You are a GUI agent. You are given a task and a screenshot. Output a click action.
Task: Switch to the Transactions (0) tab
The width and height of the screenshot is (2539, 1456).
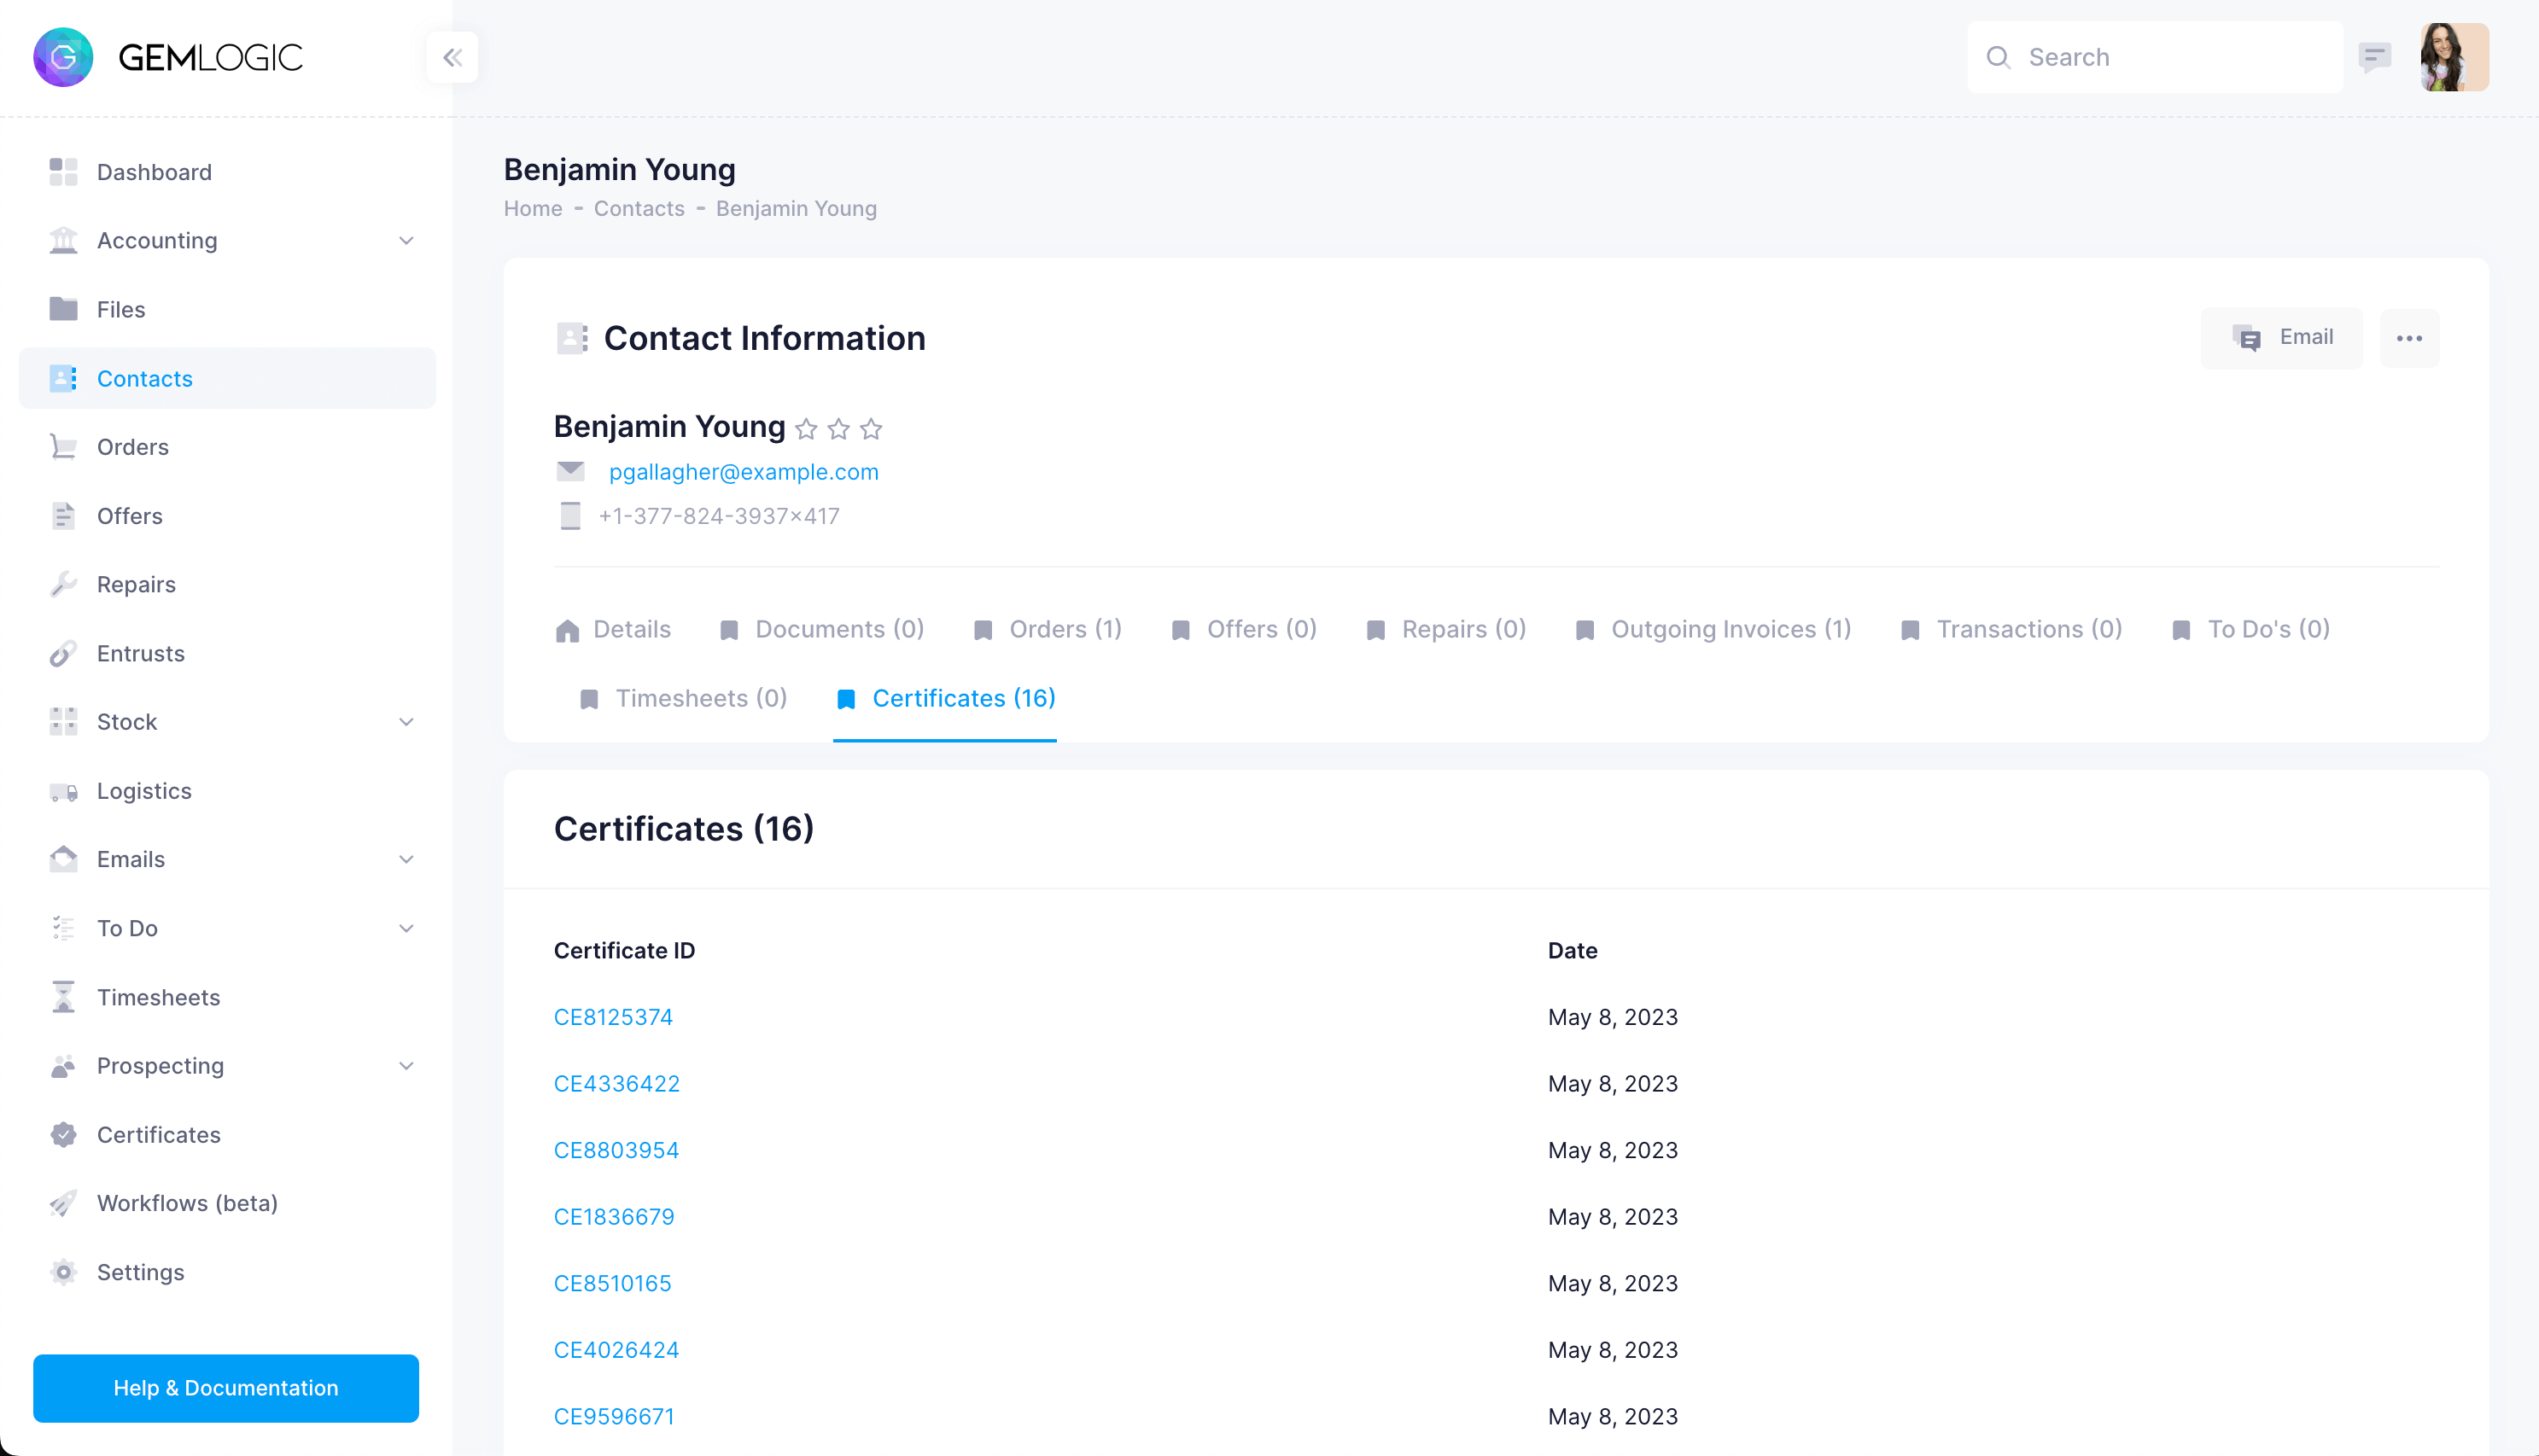tap(2011, 630)
